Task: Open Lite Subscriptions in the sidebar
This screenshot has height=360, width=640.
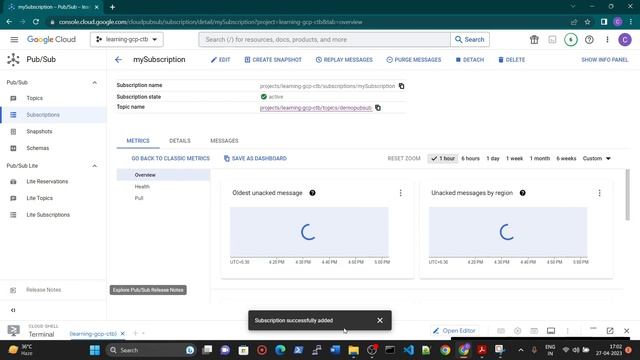Action: (x=53, y=215)
